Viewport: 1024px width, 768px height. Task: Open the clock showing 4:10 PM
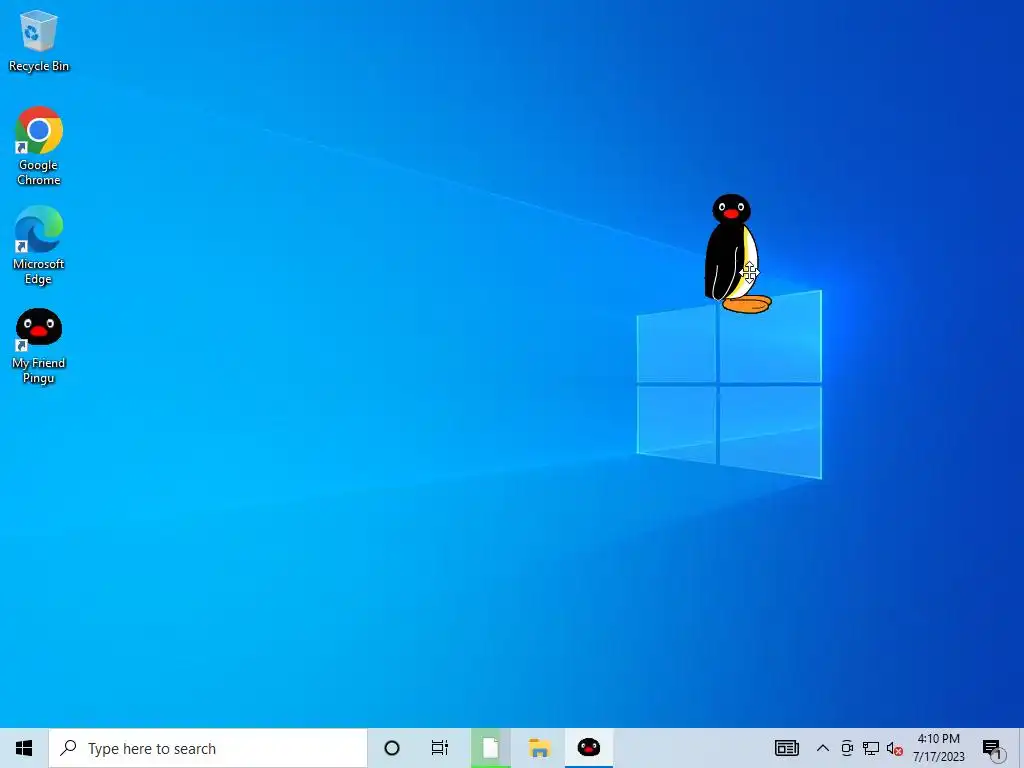pyautogui.click(x=938, y=748)
